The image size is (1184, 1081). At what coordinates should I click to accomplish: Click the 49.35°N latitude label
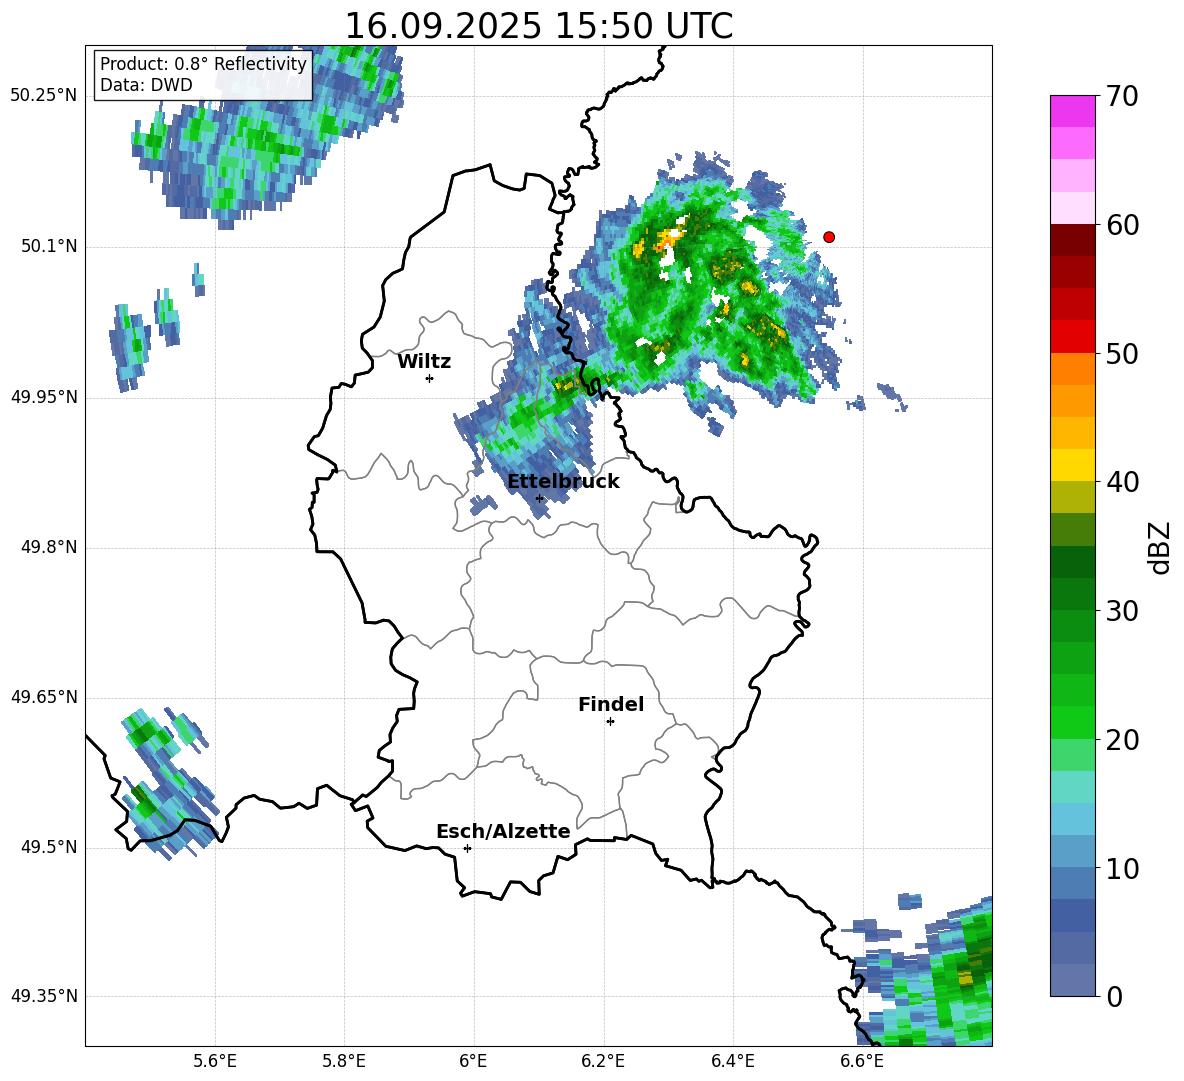click(x=44, y=996)
